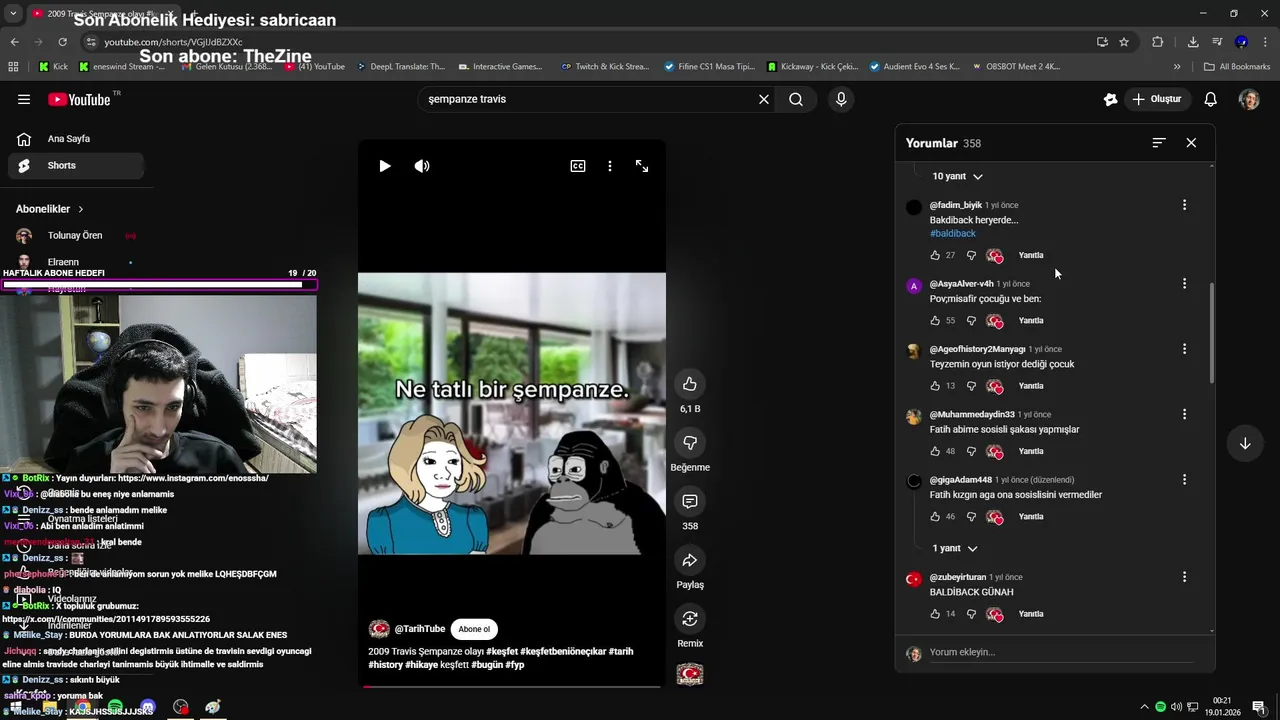This screenshot has height=720, width=1280.
Task: Close the Yorumlar comments panel
Action: tap(1191, 143)
